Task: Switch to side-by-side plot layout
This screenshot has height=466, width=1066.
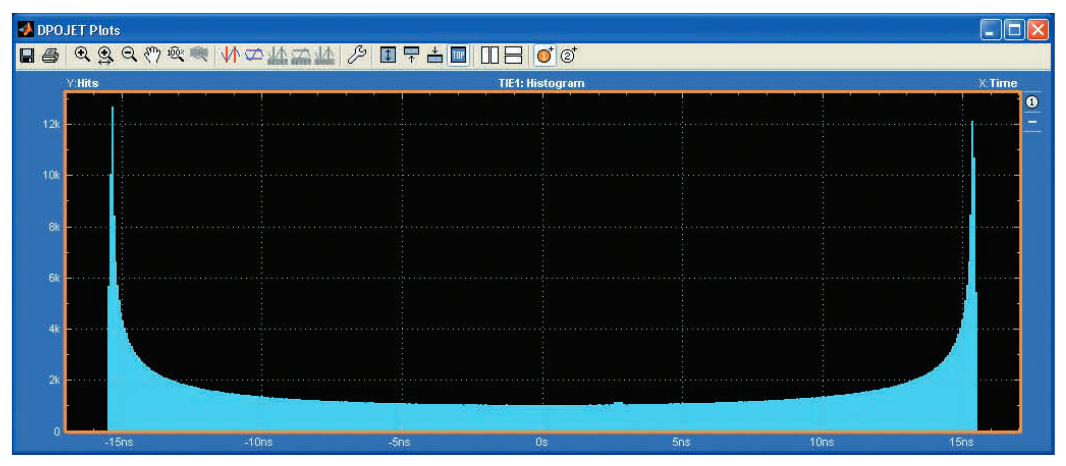Action: 490,57
